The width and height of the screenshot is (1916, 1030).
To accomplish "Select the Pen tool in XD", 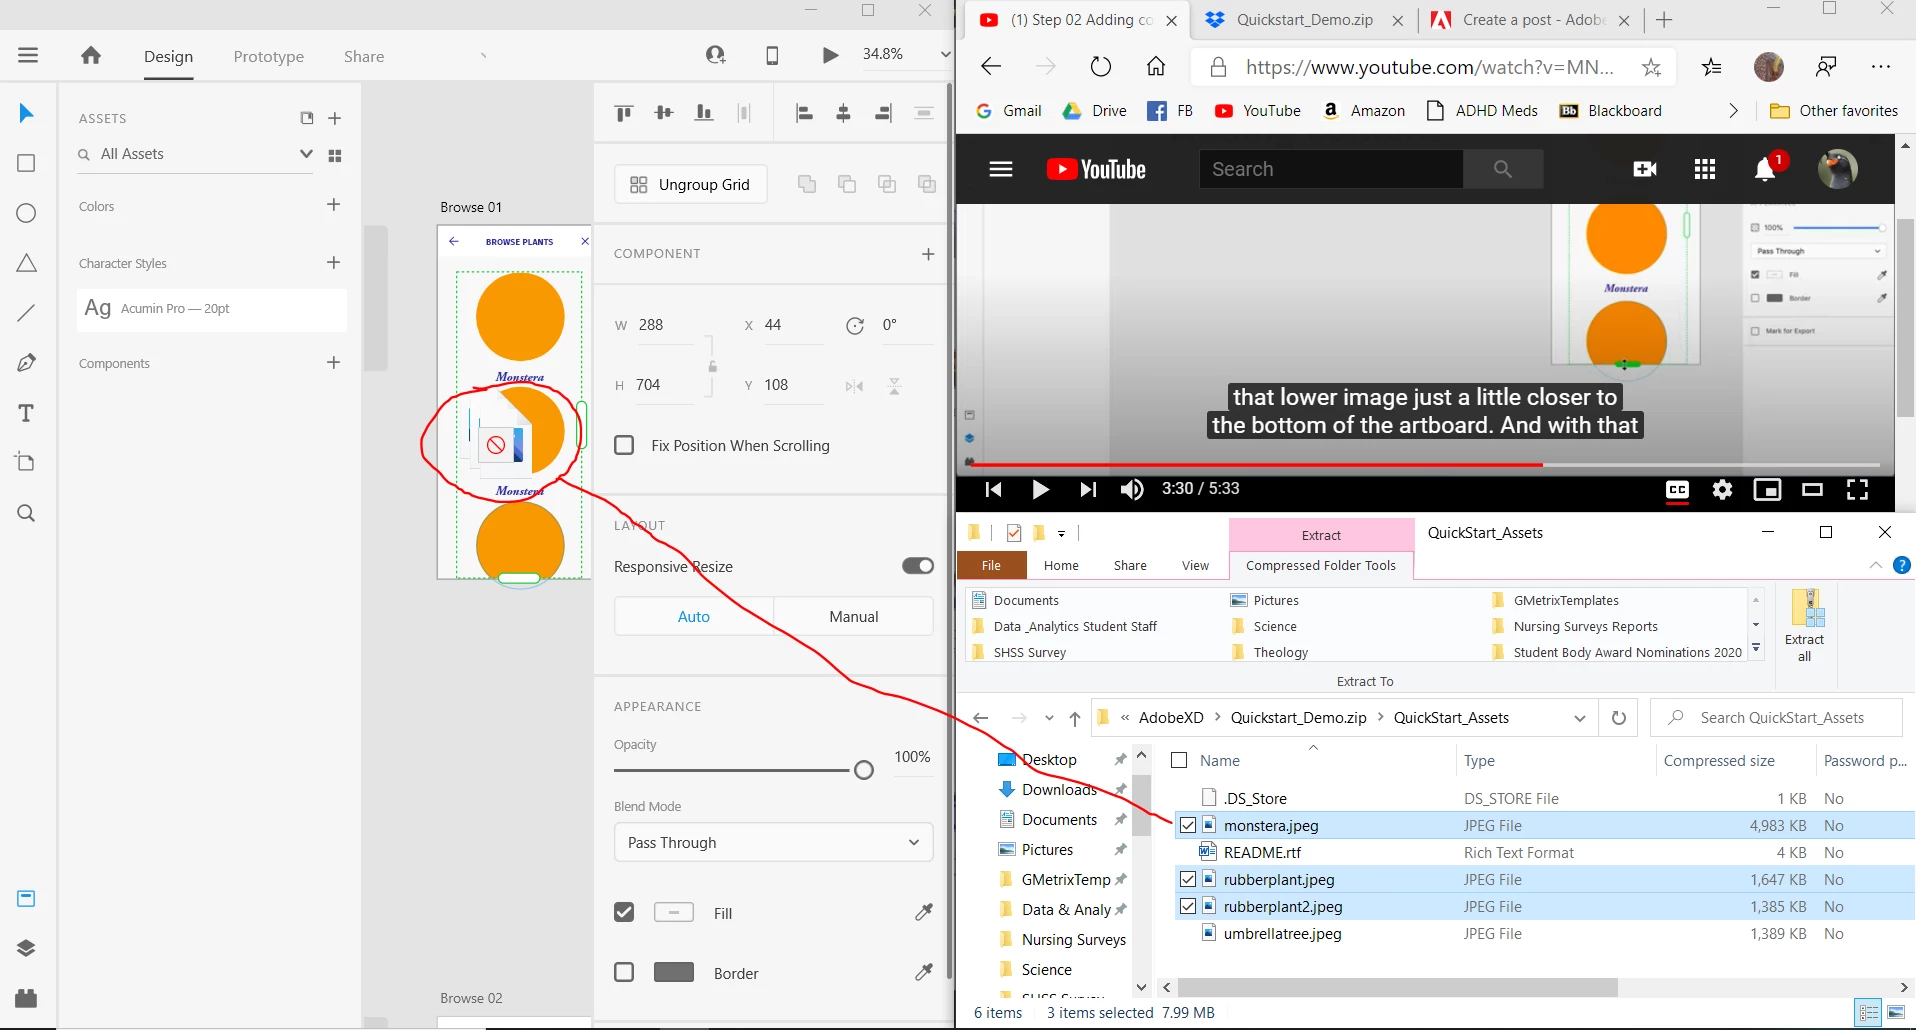I will (x=27, y=363).
